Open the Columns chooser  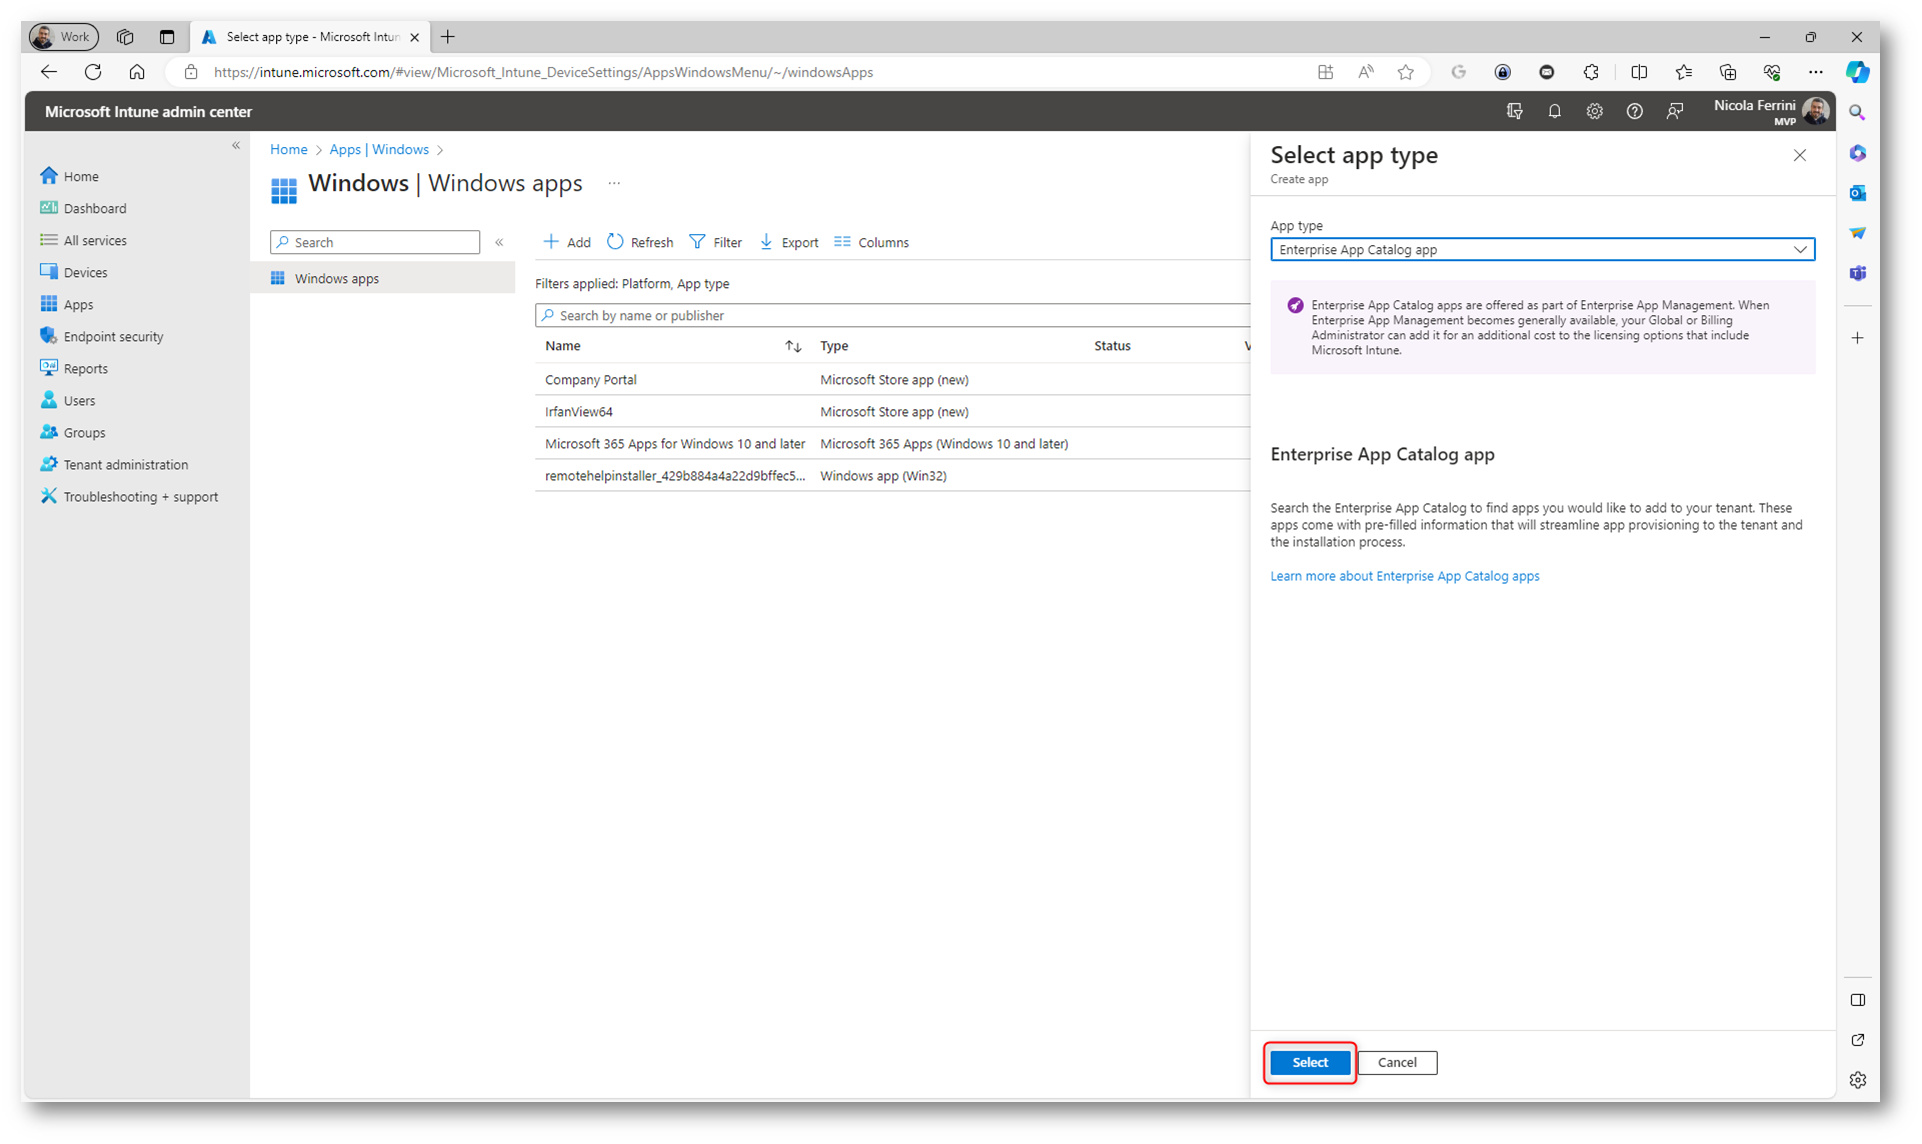click(x=872, y=242)
